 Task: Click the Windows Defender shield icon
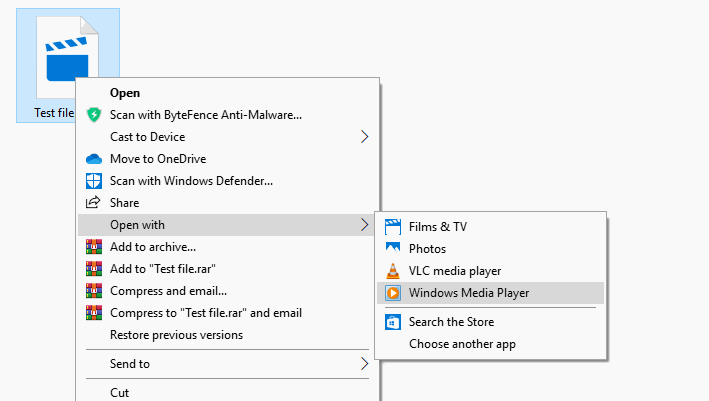tap(94, 181)
